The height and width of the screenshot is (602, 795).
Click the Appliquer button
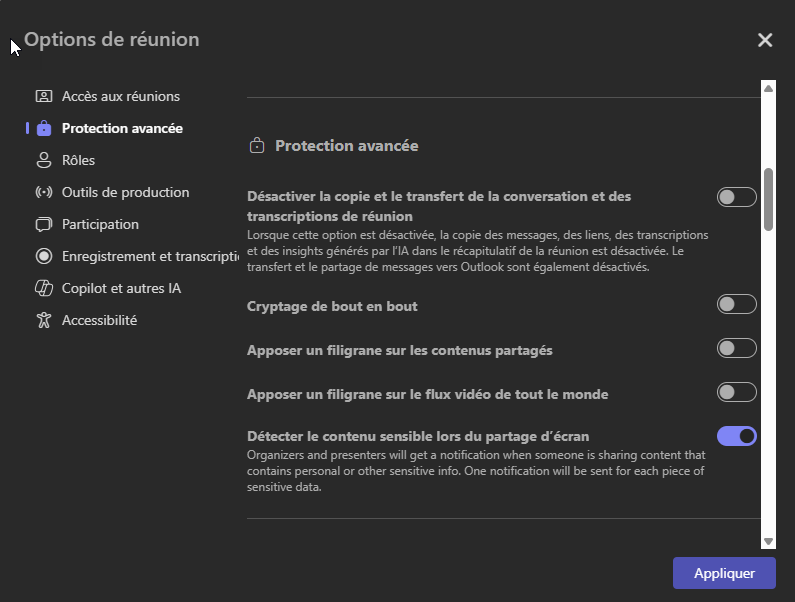click(724, 573)
